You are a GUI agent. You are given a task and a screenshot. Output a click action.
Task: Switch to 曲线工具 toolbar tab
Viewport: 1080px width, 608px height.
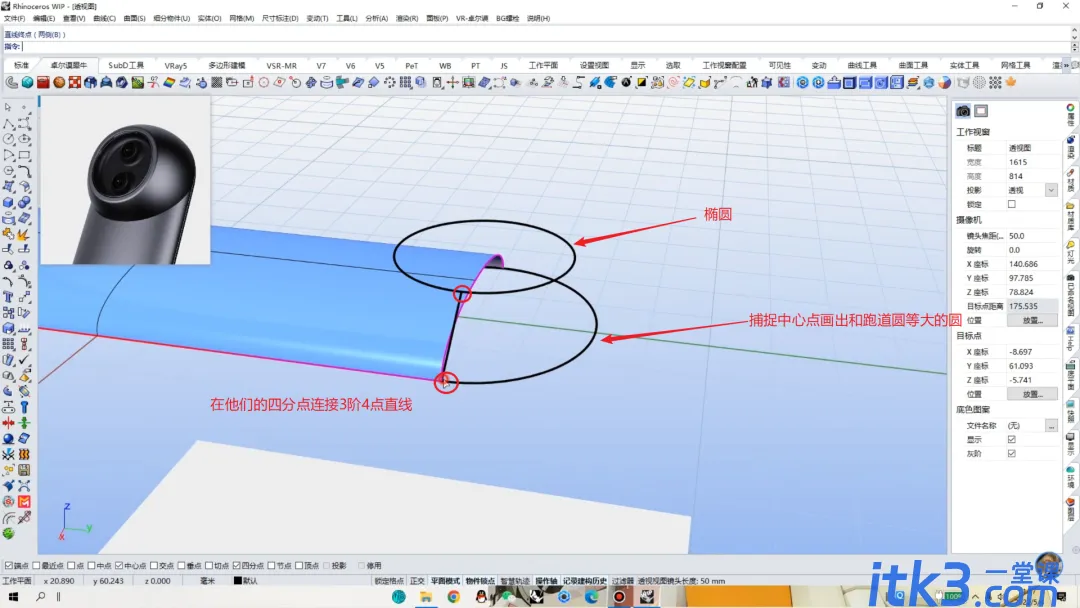862,65
